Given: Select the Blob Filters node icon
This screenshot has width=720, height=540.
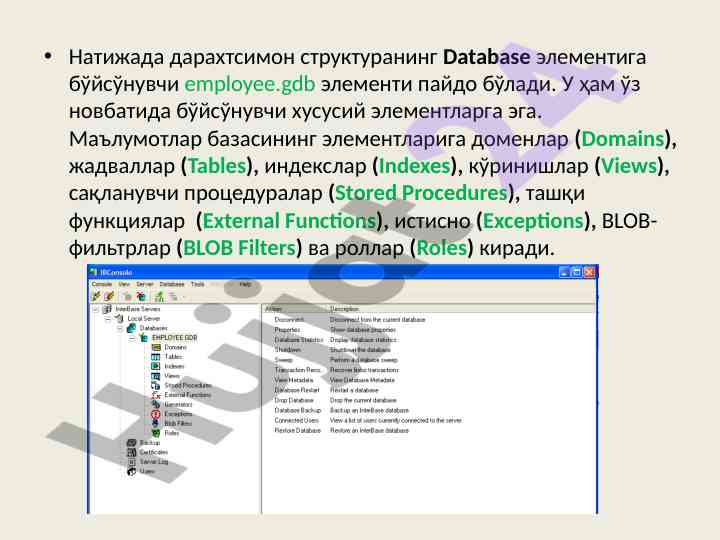Looking at the screenshot, I should [156, 423].
